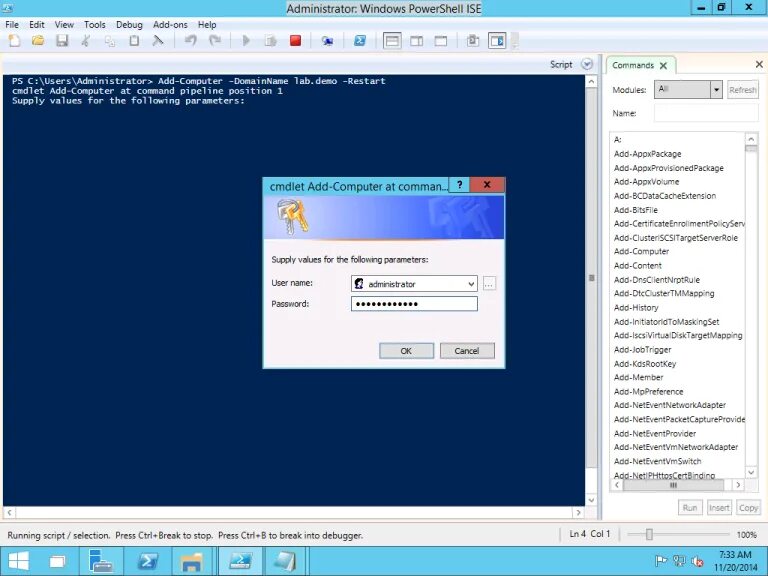Select Add-MpPreference in the commands list

pos(648,391)
